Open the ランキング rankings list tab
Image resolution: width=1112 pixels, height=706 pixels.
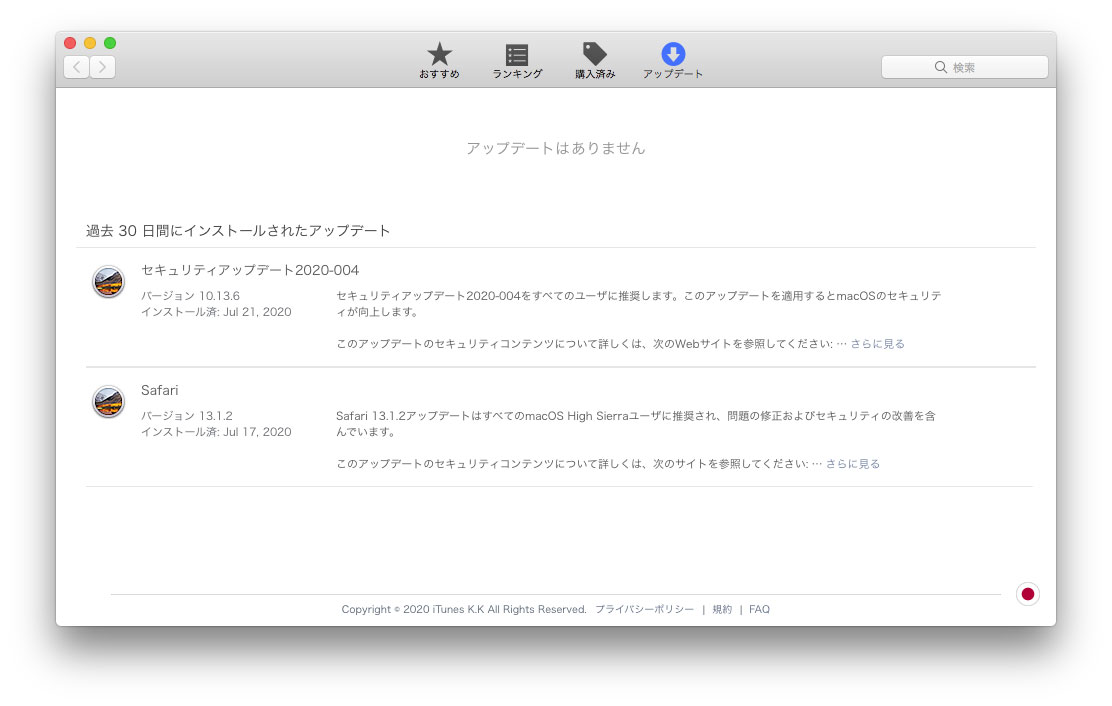click(x=517, y=60)
